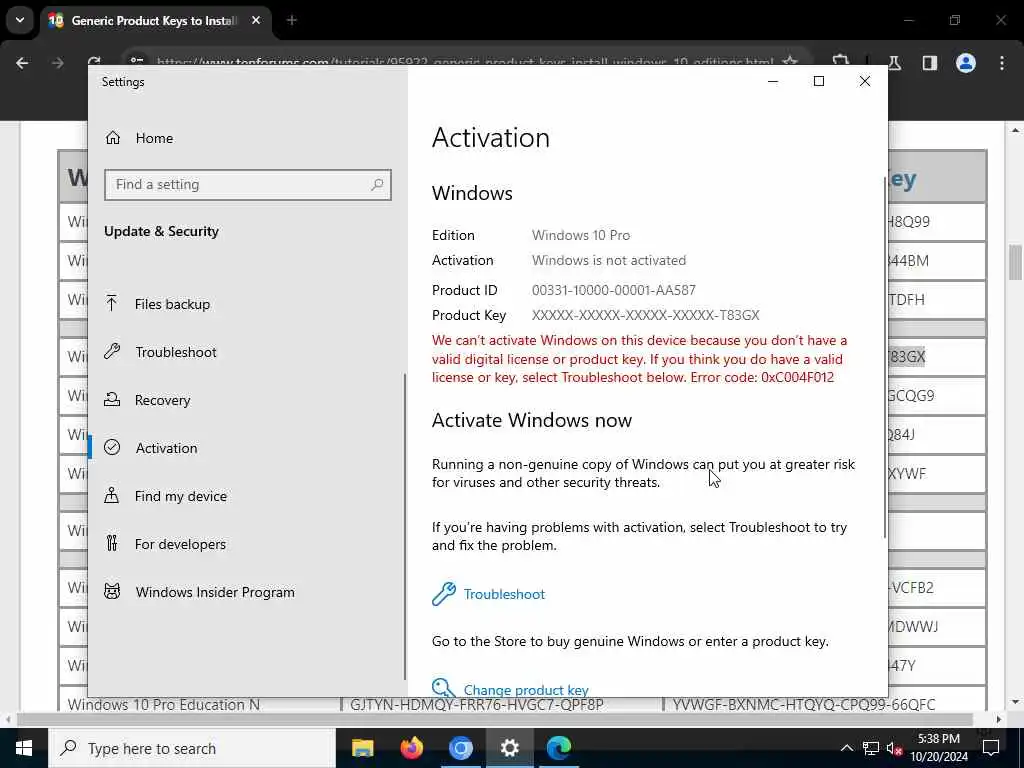Click the browser horizontal scrollbar
Image resolution: width=1024 pixels, height=768 pixels.
pos(494,719)
